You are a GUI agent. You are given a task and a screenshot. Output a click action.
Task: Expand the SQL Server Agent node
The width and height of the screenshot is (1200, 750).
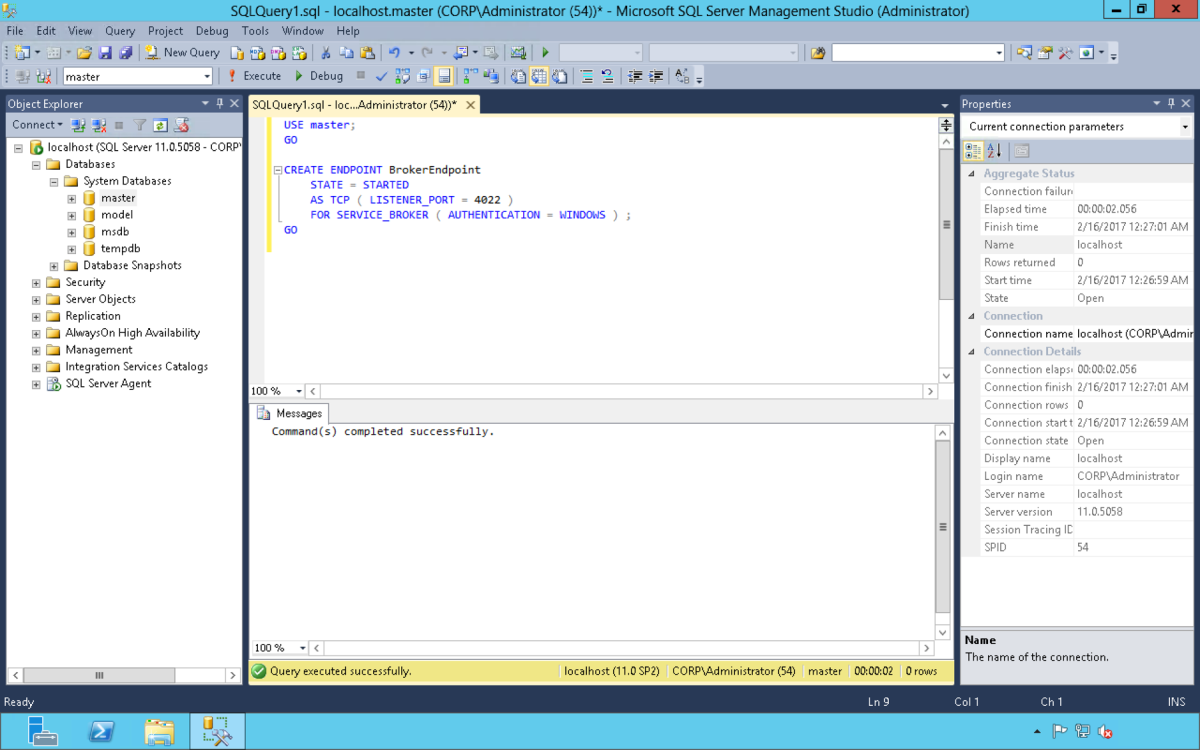(x=37, y=384)
